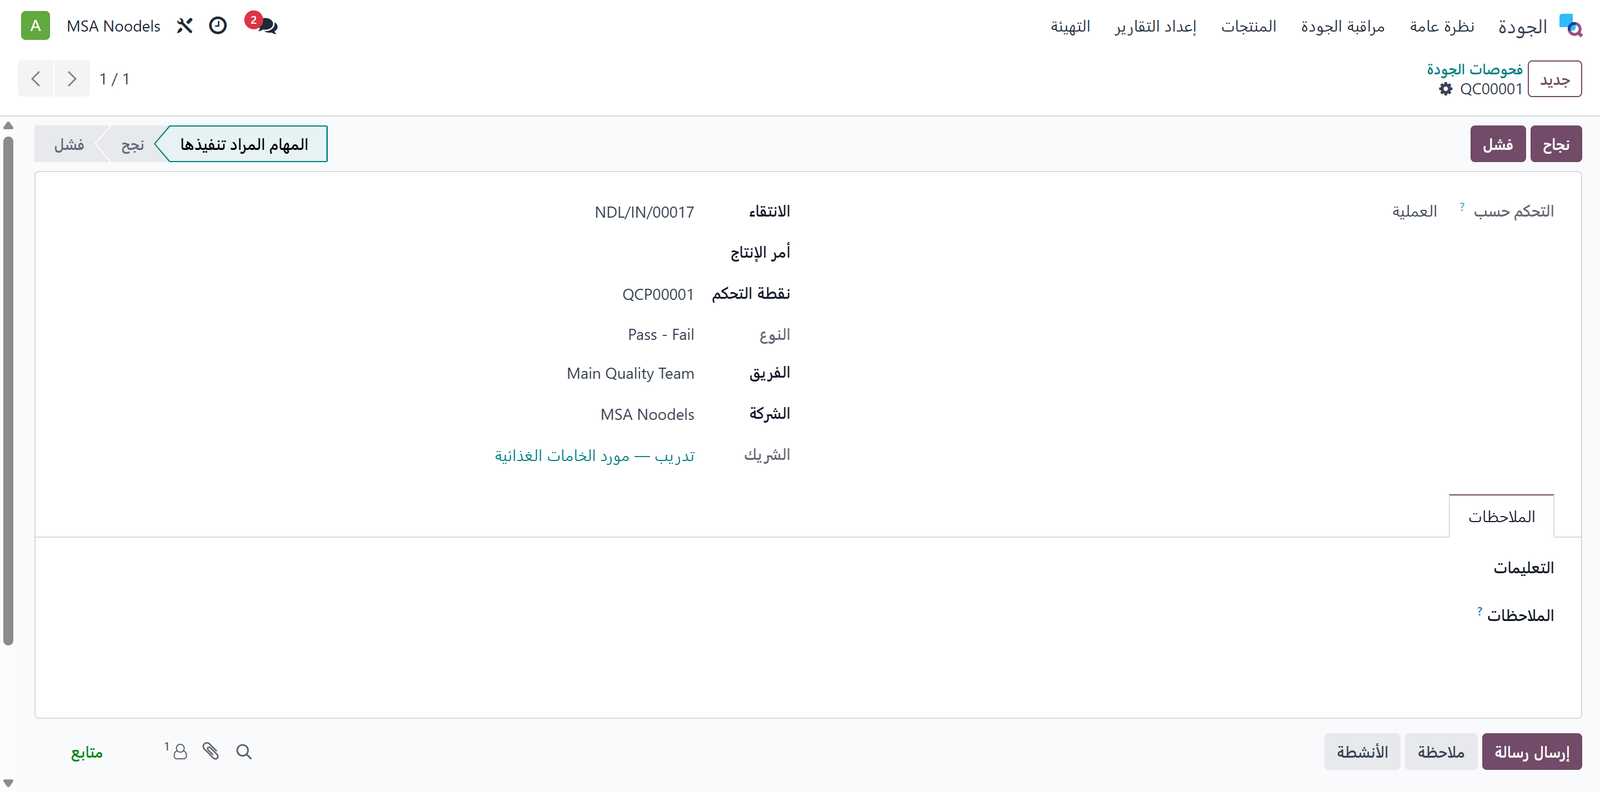The height and width of the screenshot is (792, 1600).
Task: Open the نظرة عامة menu
Action: tap(1442, 26)
